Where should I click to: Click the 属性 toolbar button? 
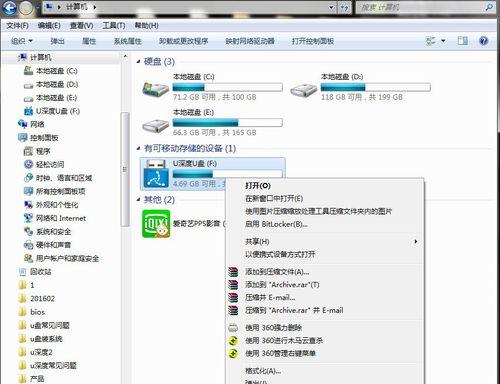click(x=89, y=41)
